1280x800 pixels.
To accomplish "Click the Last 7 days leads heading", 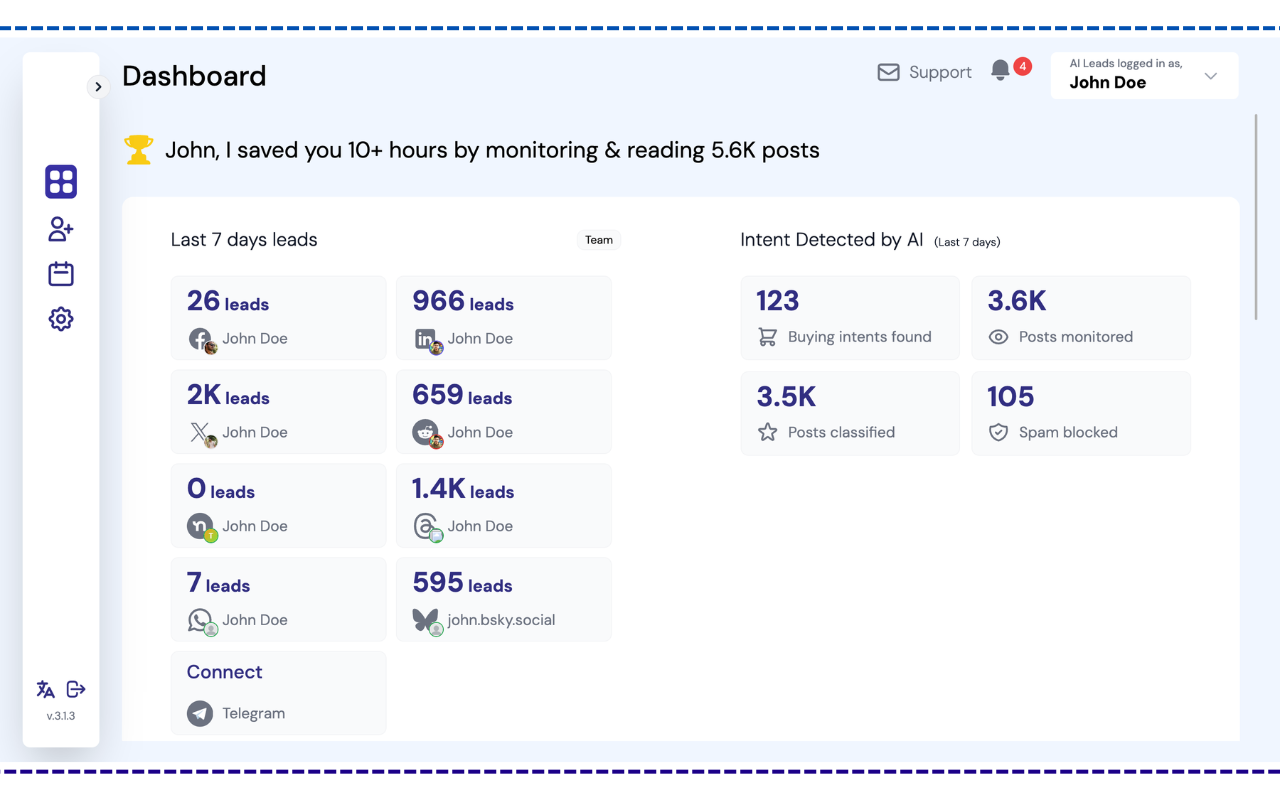I will (x=244, y=240).
